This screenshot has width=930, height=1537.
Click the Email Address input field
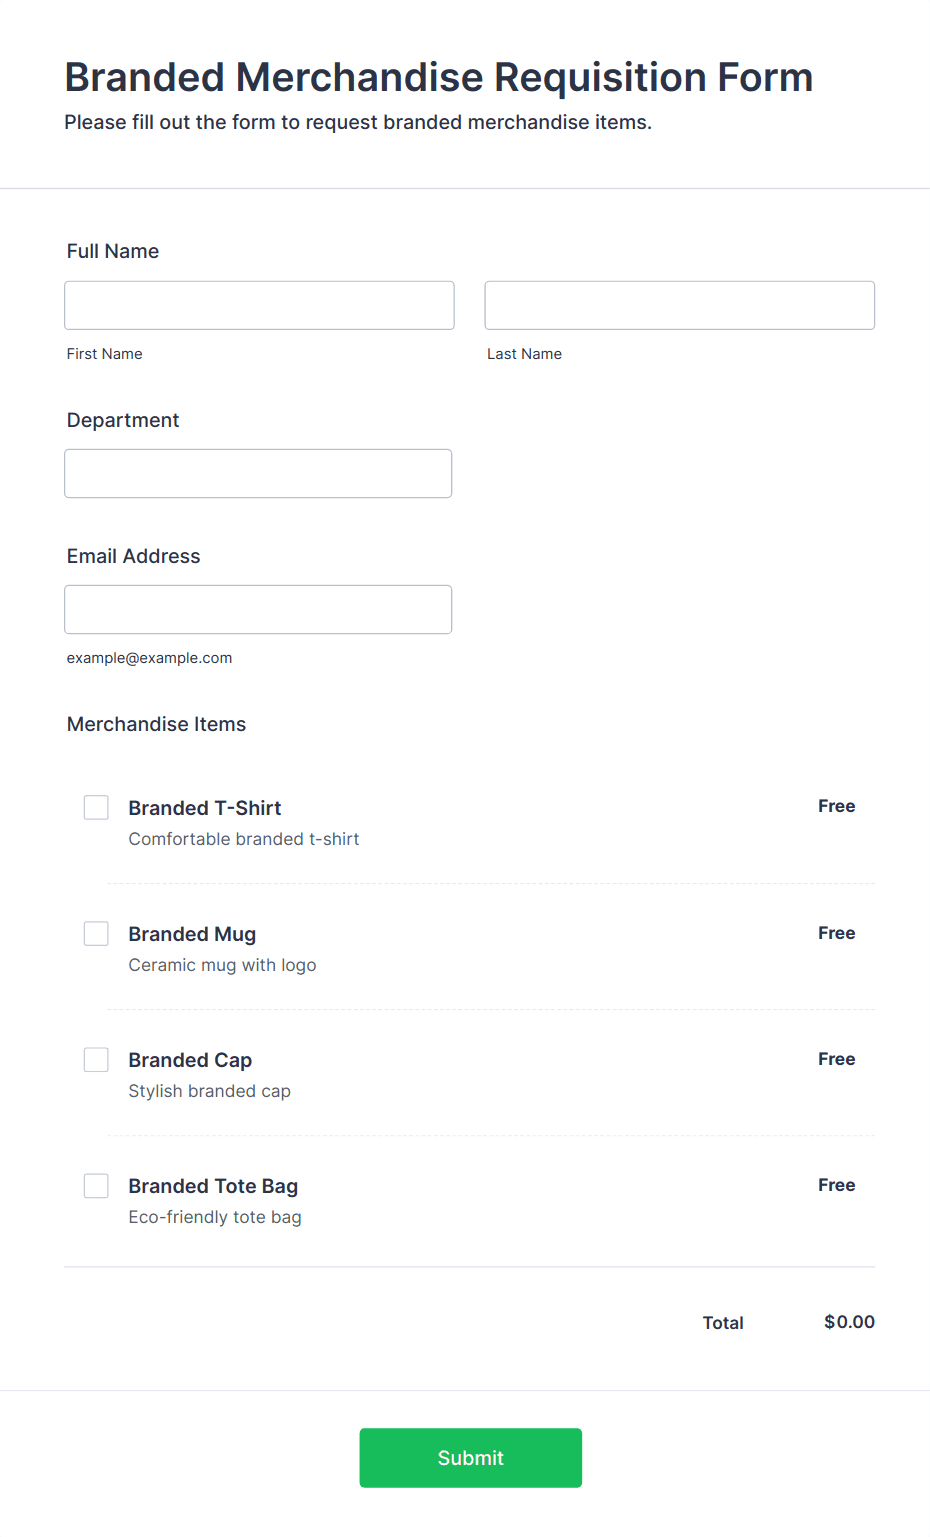pyautogui.click(x=258, y=609)
